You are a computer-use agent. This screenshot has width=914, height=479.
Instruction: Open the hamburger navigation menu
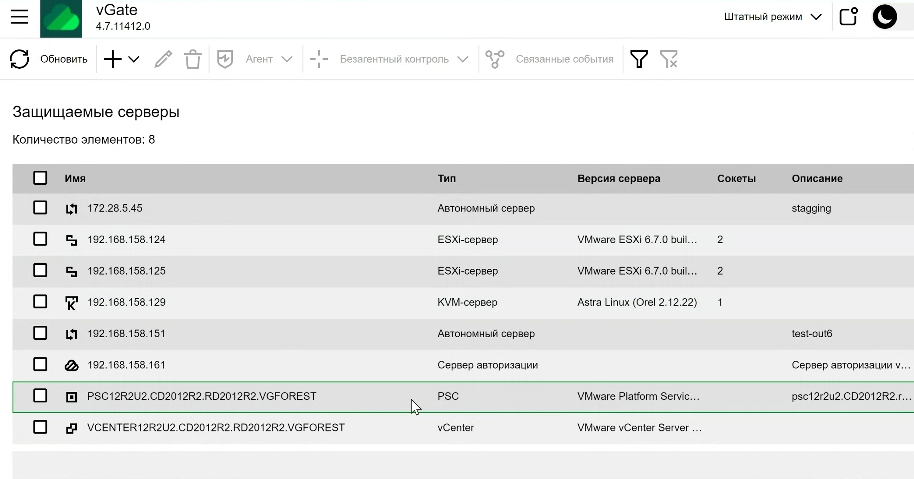click(19, 17)
